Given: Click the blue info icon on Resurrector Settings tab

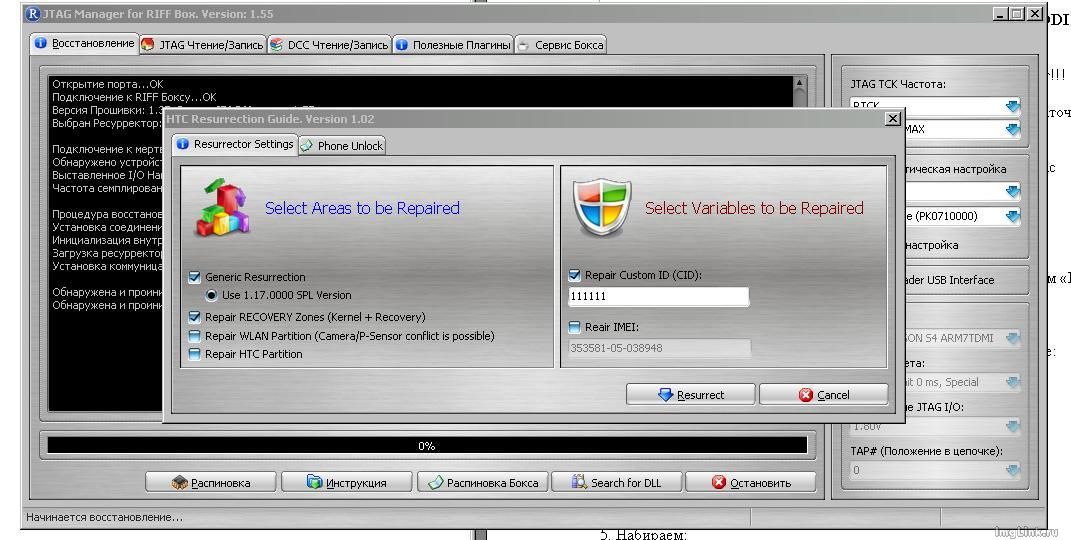Looking at the screenshot, I should 183,144.
